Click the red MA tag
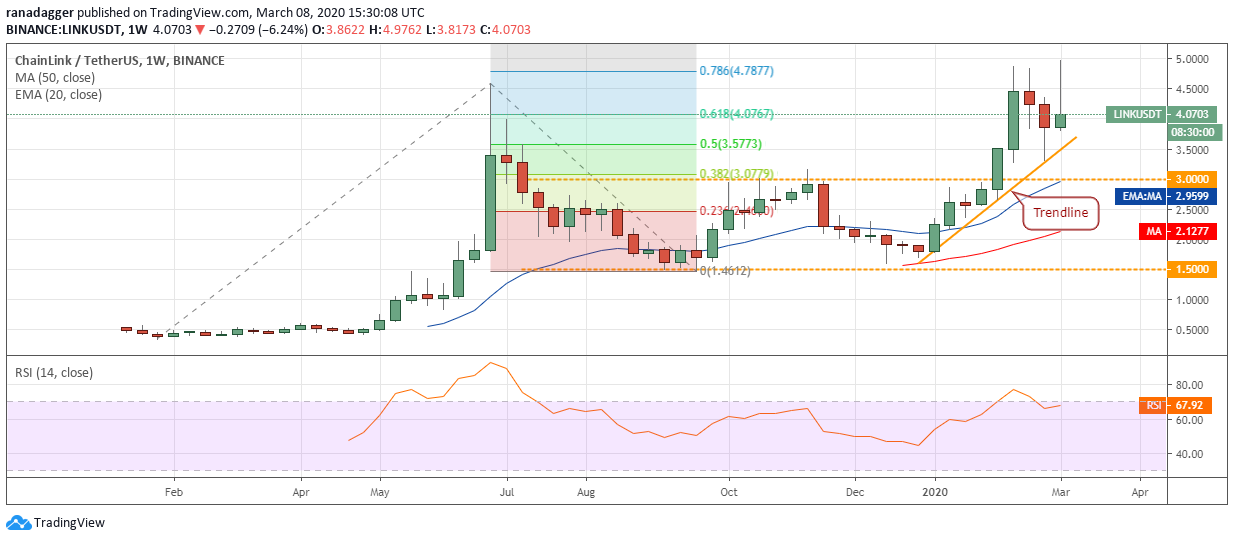Viewport: 1234px width, 541px height. (x=1155, y=231)
